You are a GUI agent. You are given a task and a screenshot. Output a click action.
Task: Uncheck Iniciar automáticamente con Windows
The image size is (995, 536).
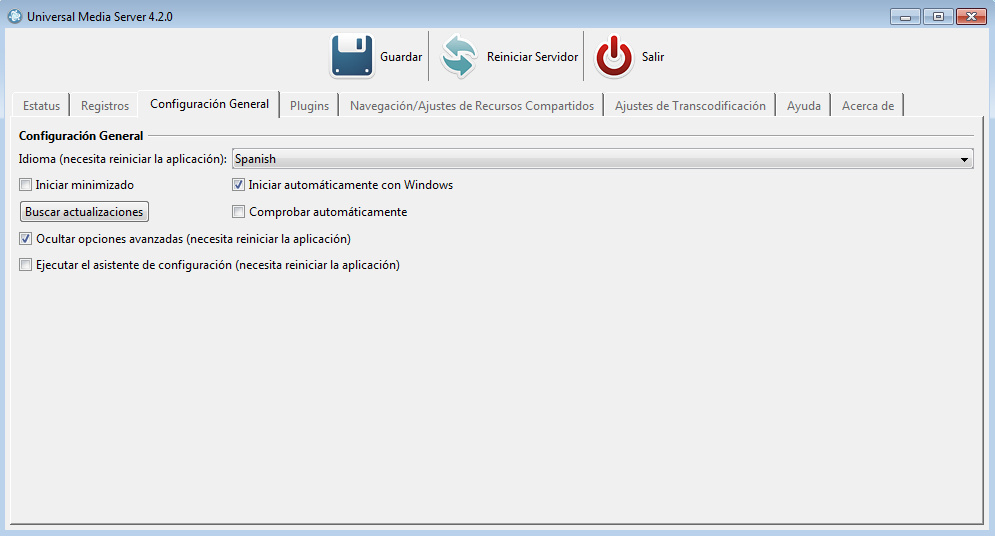pos(239,185)
